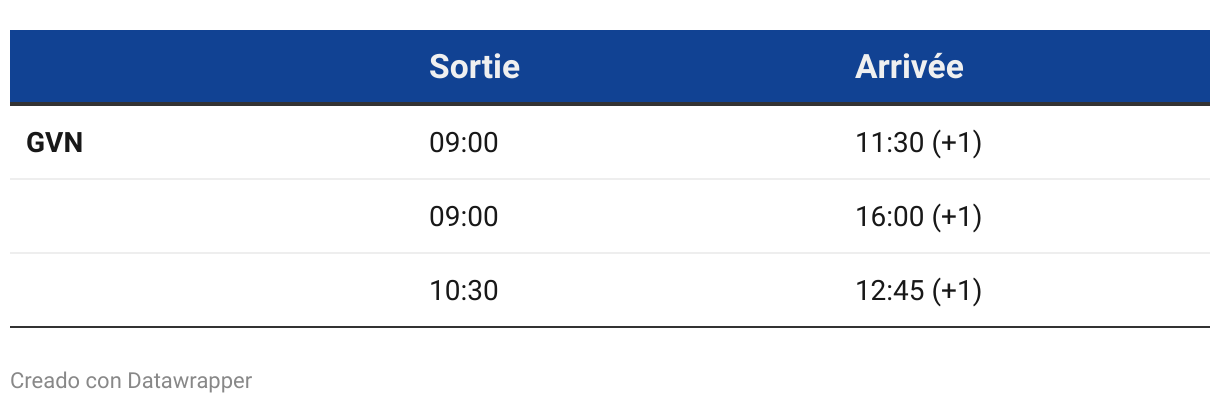The height and width of the screenshot is (404, 1220).
Task: Click the Sortie column header
Action: pos(474,67)
